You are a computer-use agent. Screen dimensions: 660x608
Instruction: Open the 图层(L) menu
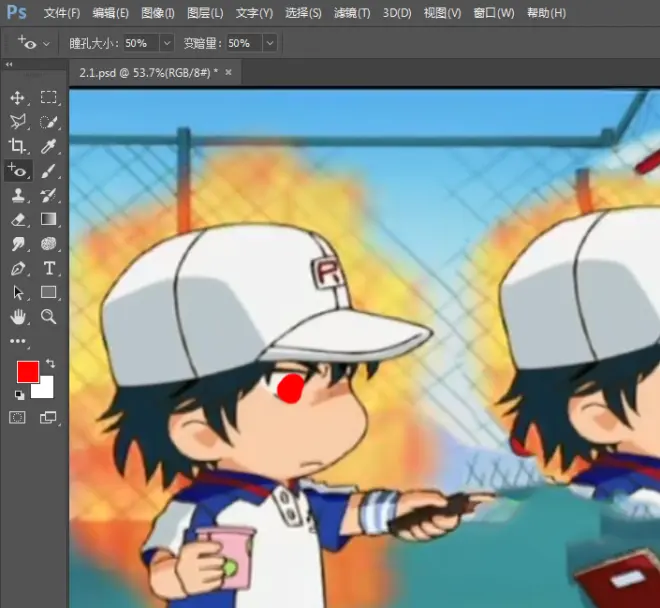click(205, 13)
